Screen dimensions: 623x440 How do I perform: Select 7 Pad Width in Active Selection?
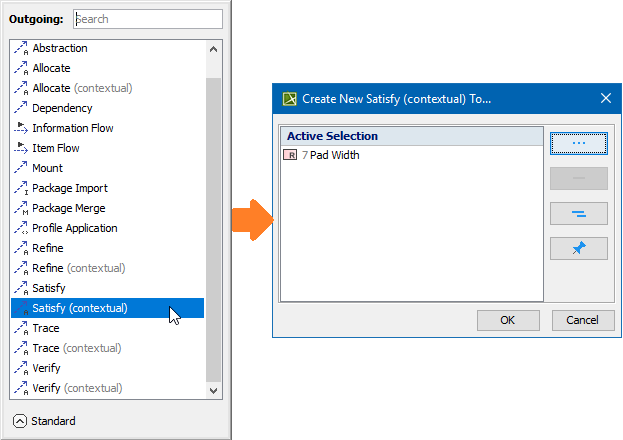(334, 155)
